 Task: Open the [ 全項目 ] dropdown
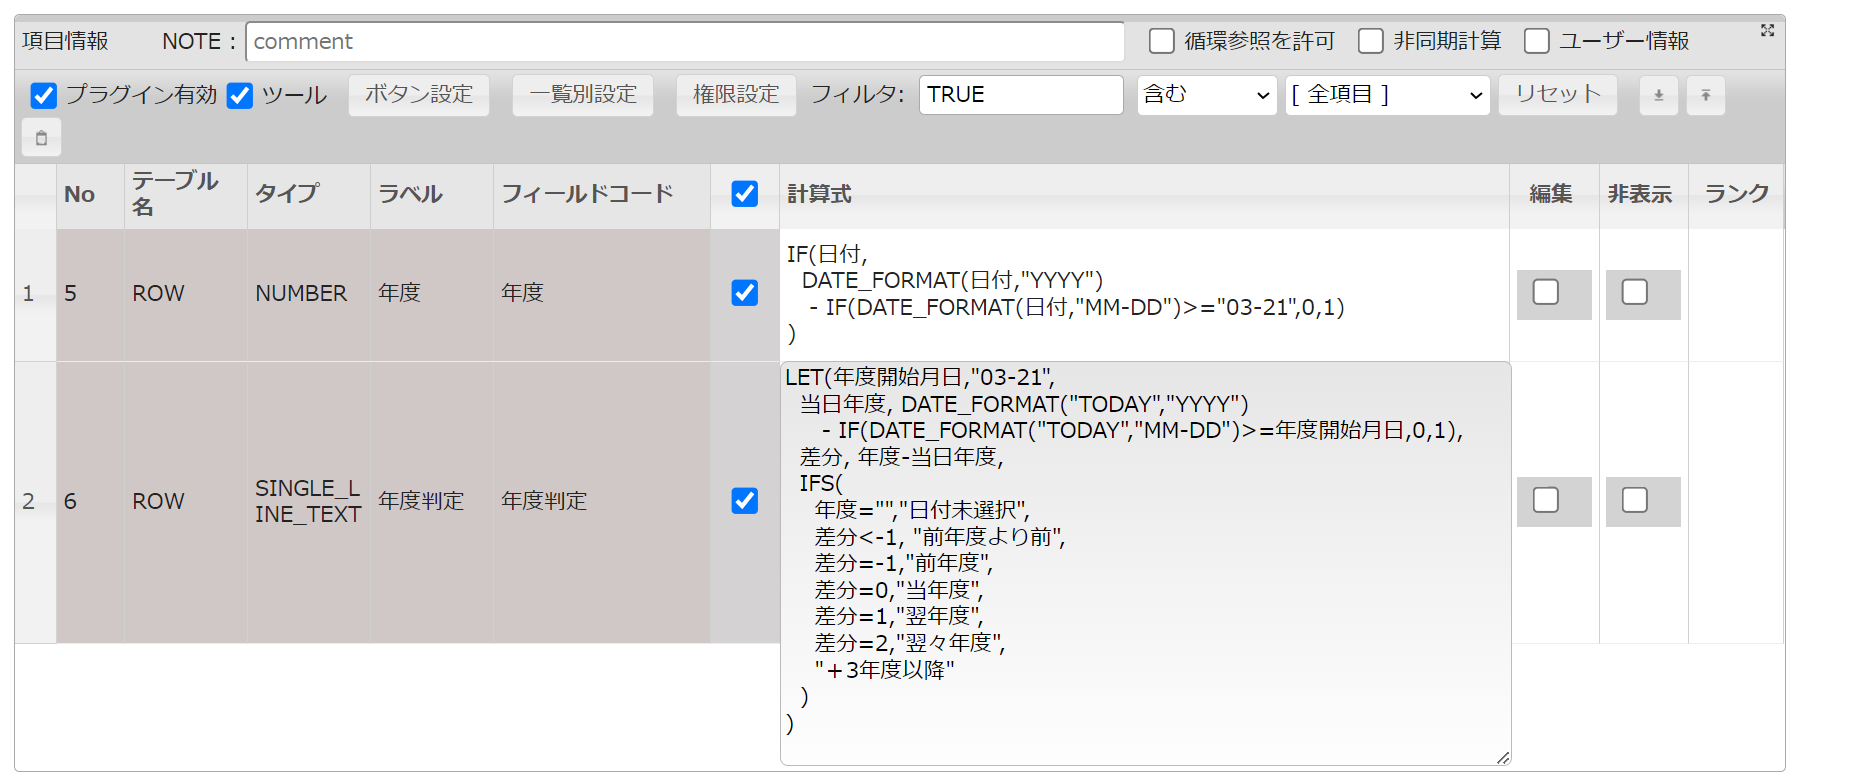(x=1388, y=95)
